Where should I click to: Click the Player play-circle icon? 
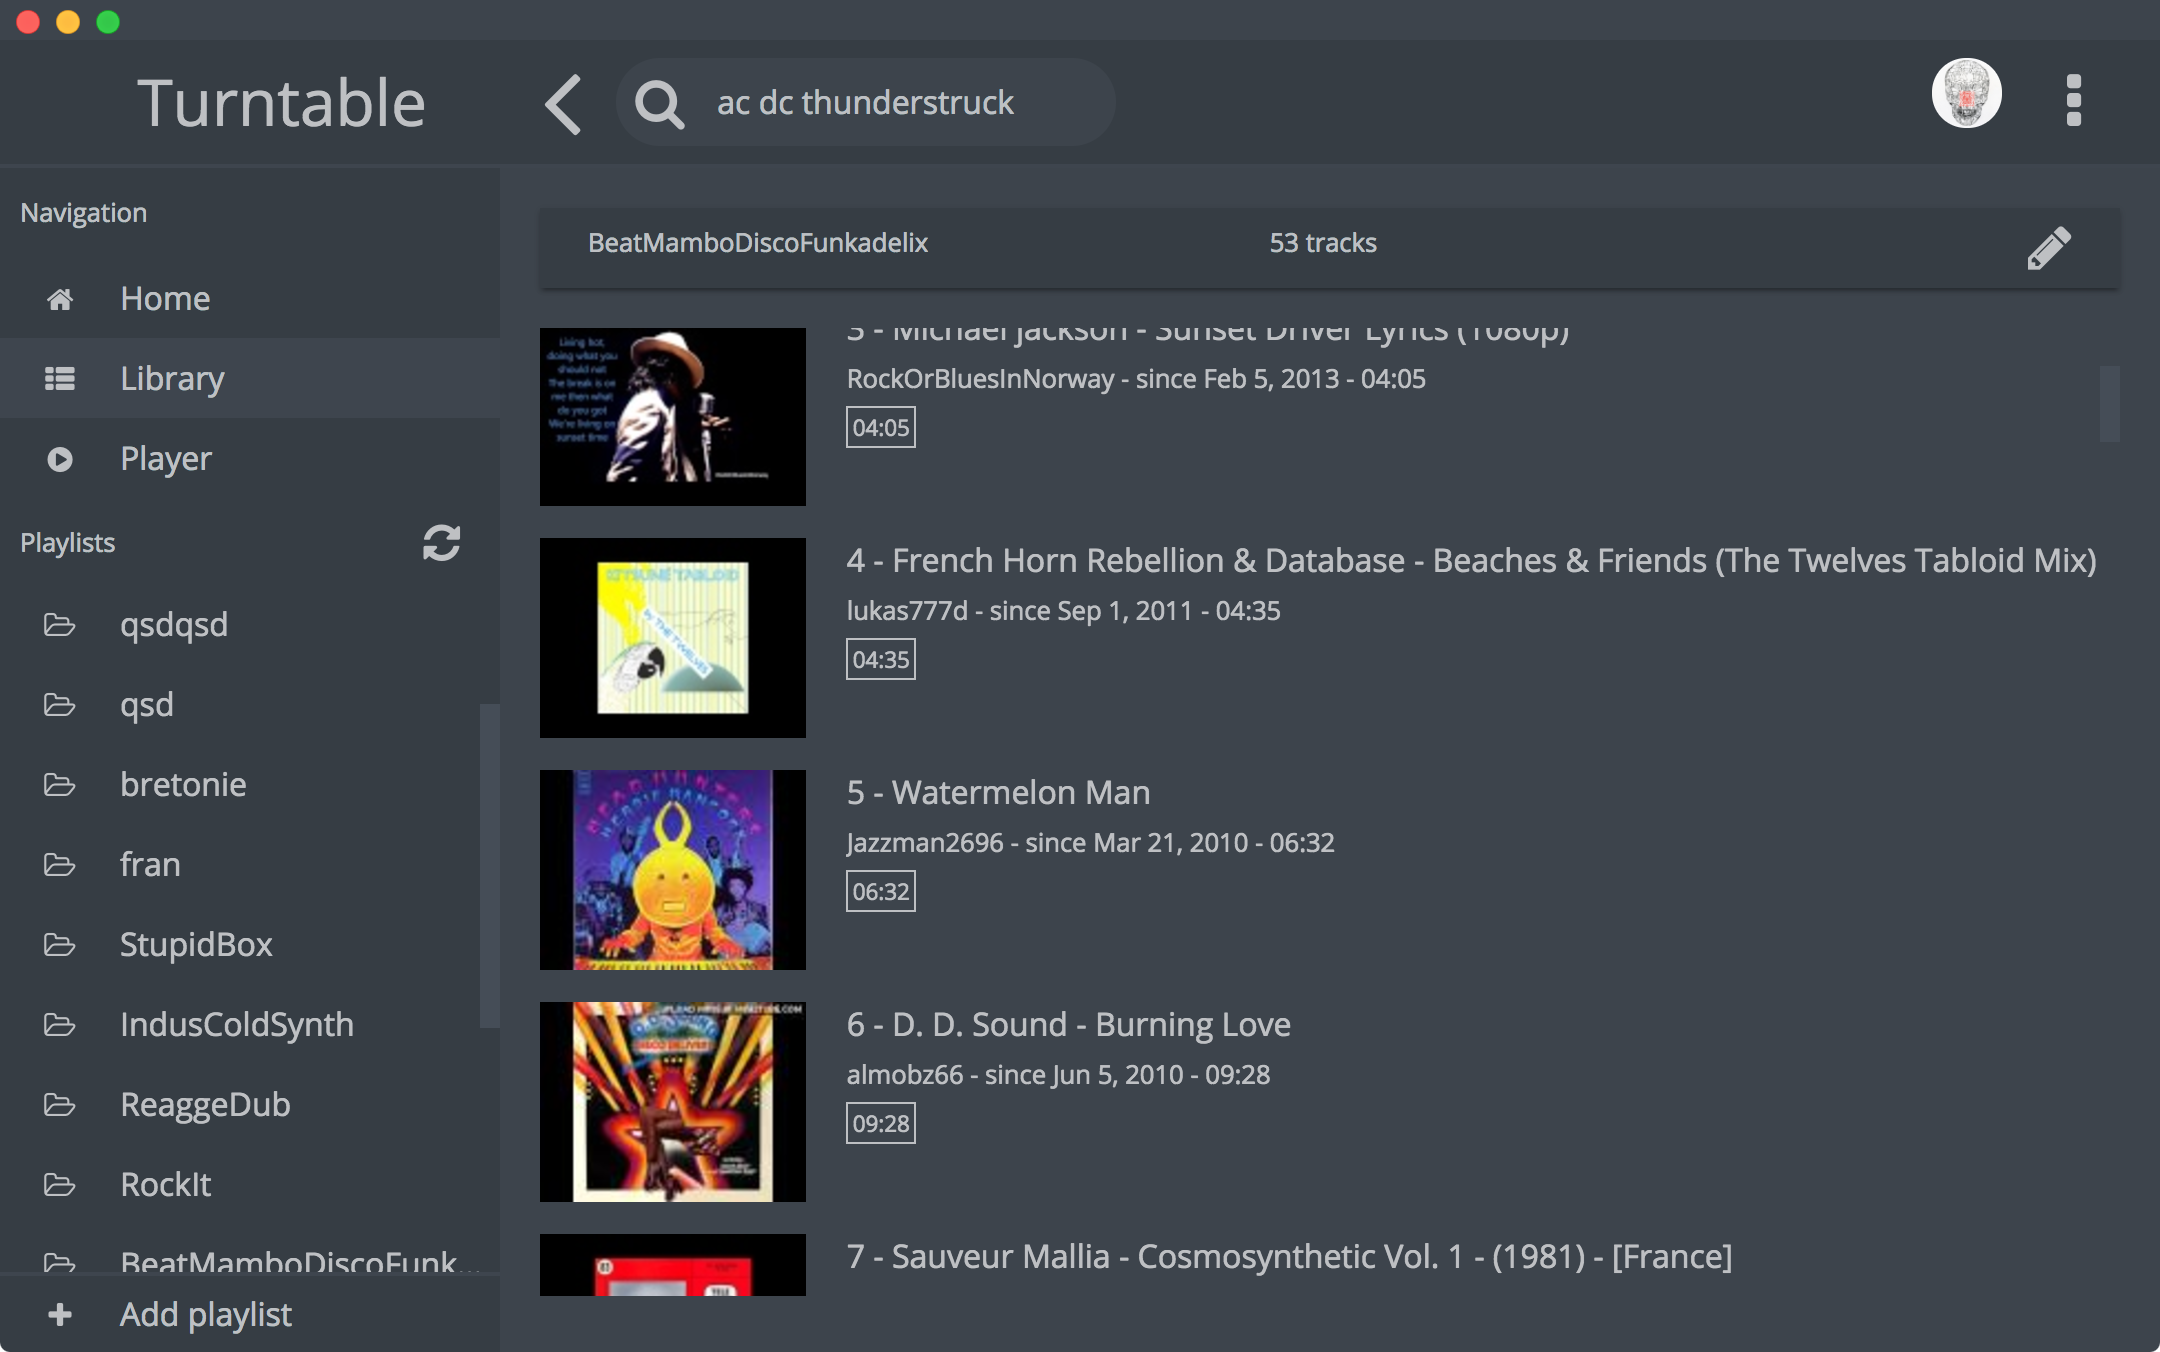[x=60, y=459]
